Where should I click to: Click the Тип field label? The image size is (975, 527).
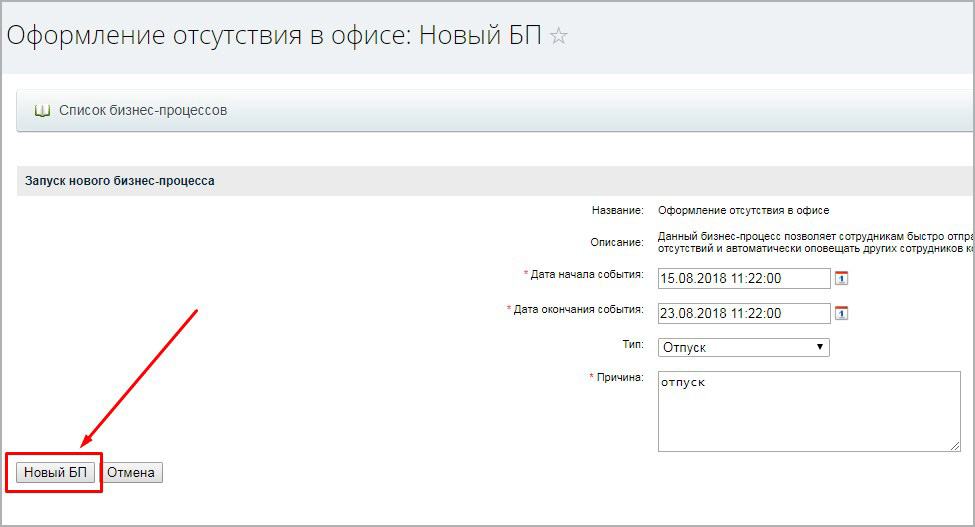(632, 343)
